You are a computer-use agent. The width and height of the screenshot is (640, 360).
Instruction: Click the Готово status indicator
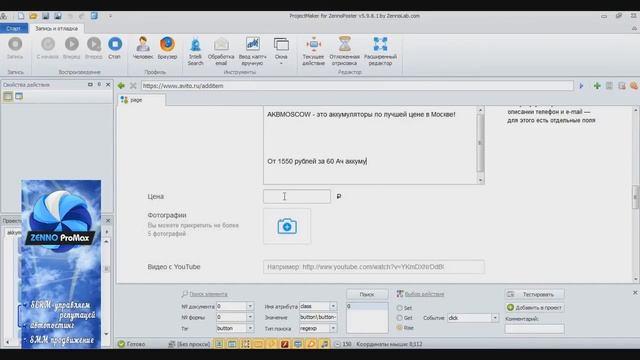[131, 344]
